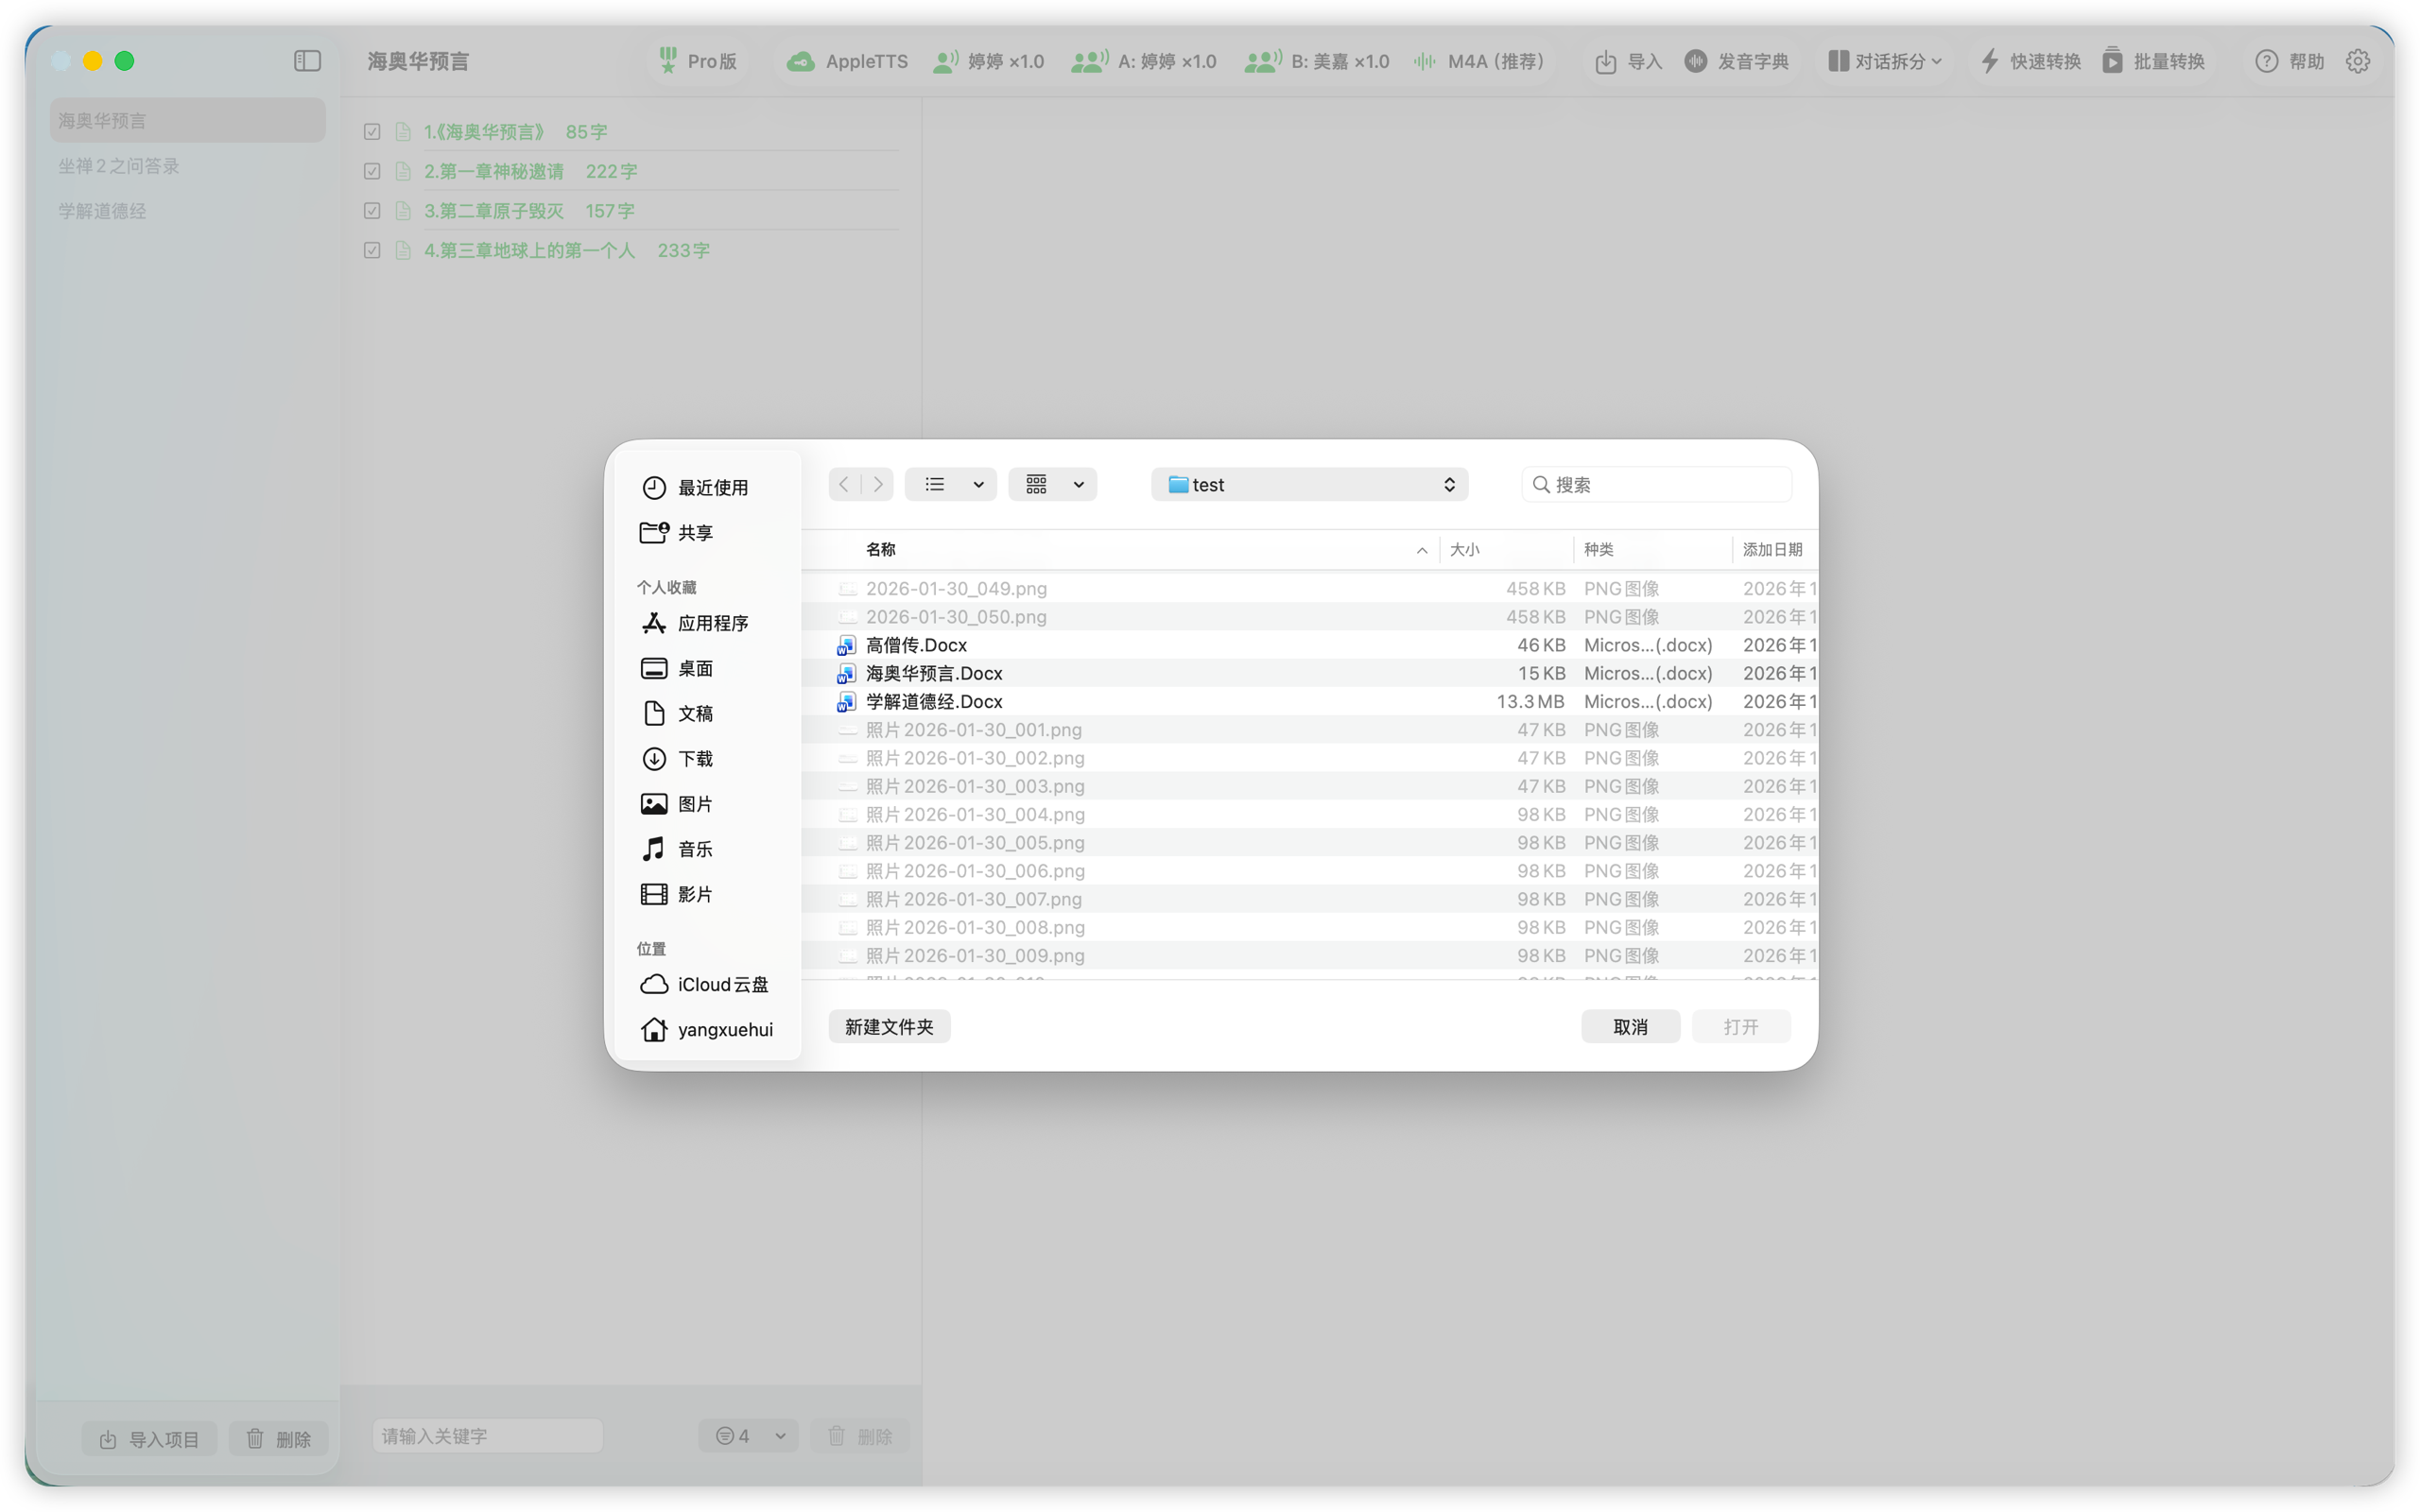Viewport: 2420px width, 1512px height.
Task: Focus the 请输入关键字 keyword field
Action: 487,1436
